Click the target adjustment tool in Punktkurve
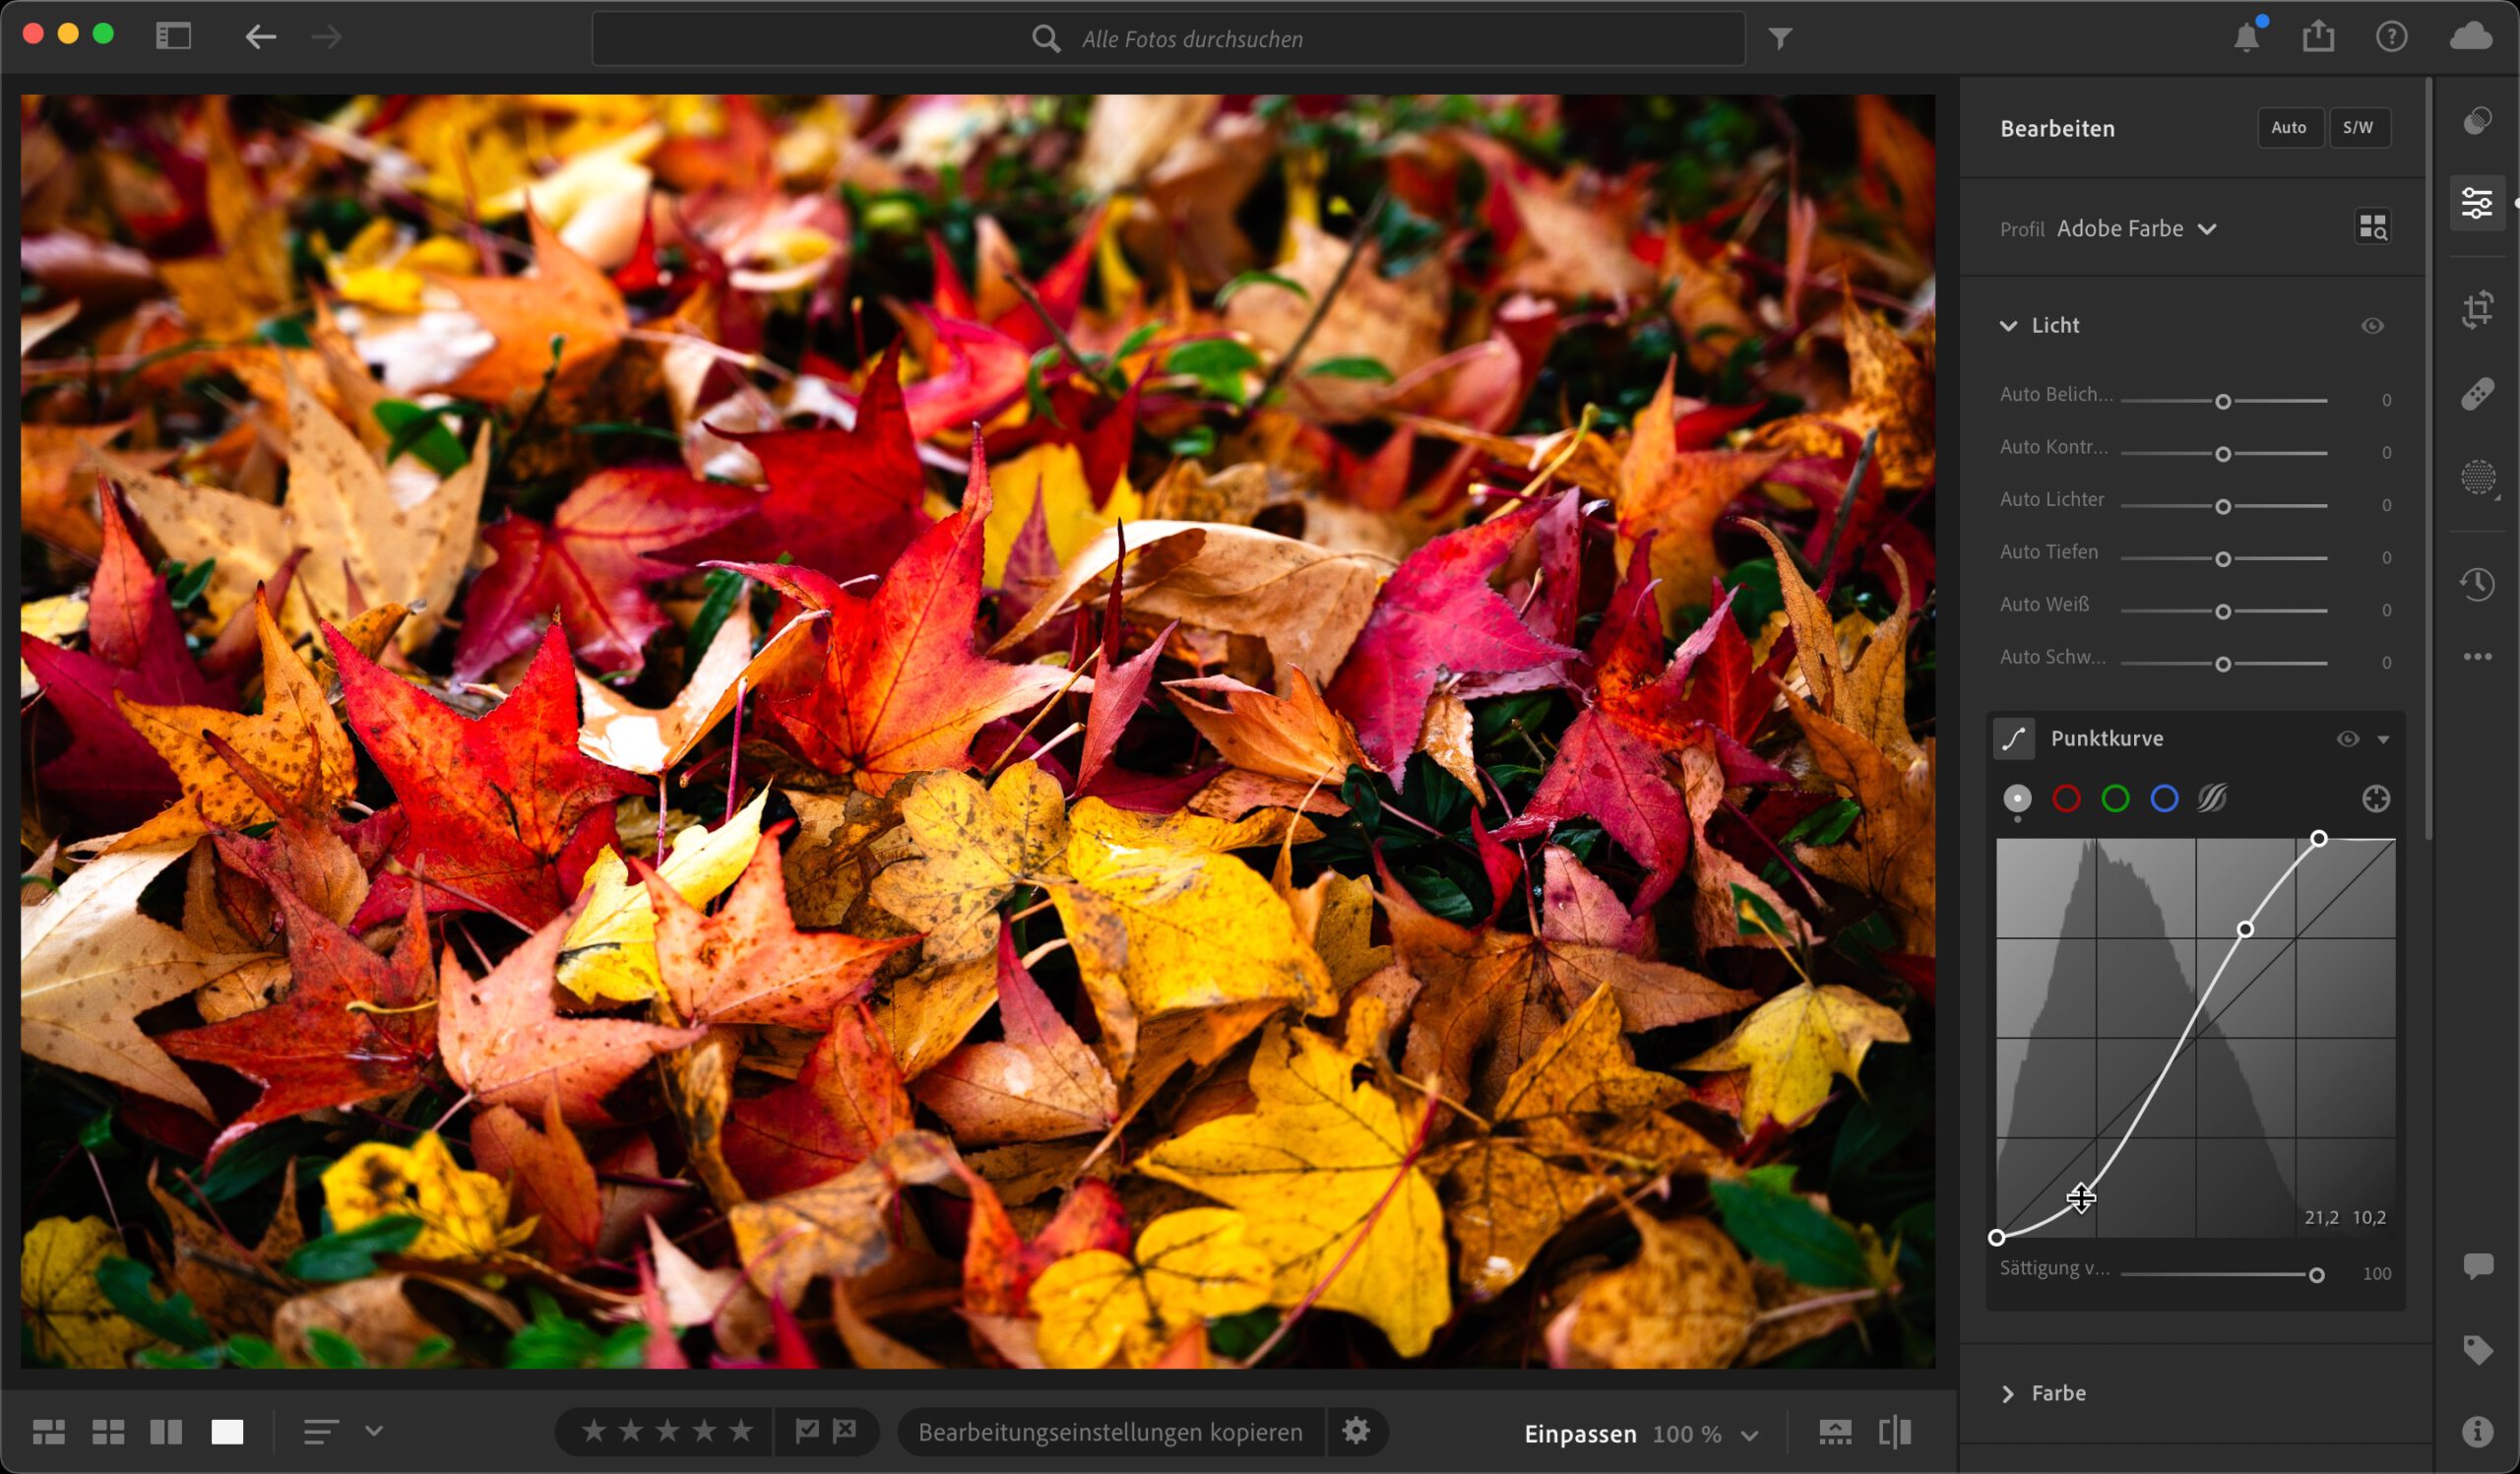 coord(2376,799)
